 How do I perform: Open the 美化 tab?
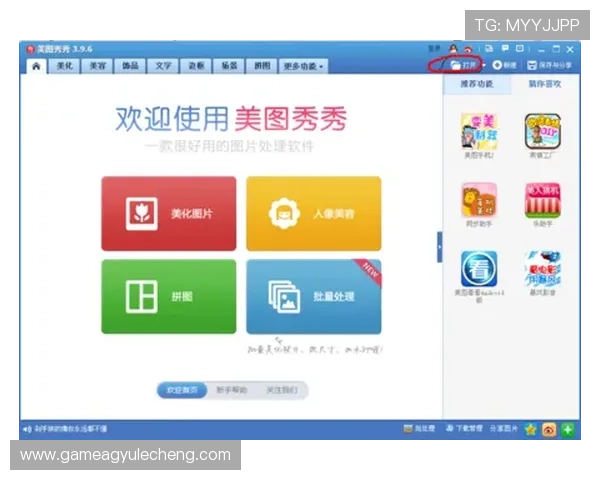pos(65,66)
